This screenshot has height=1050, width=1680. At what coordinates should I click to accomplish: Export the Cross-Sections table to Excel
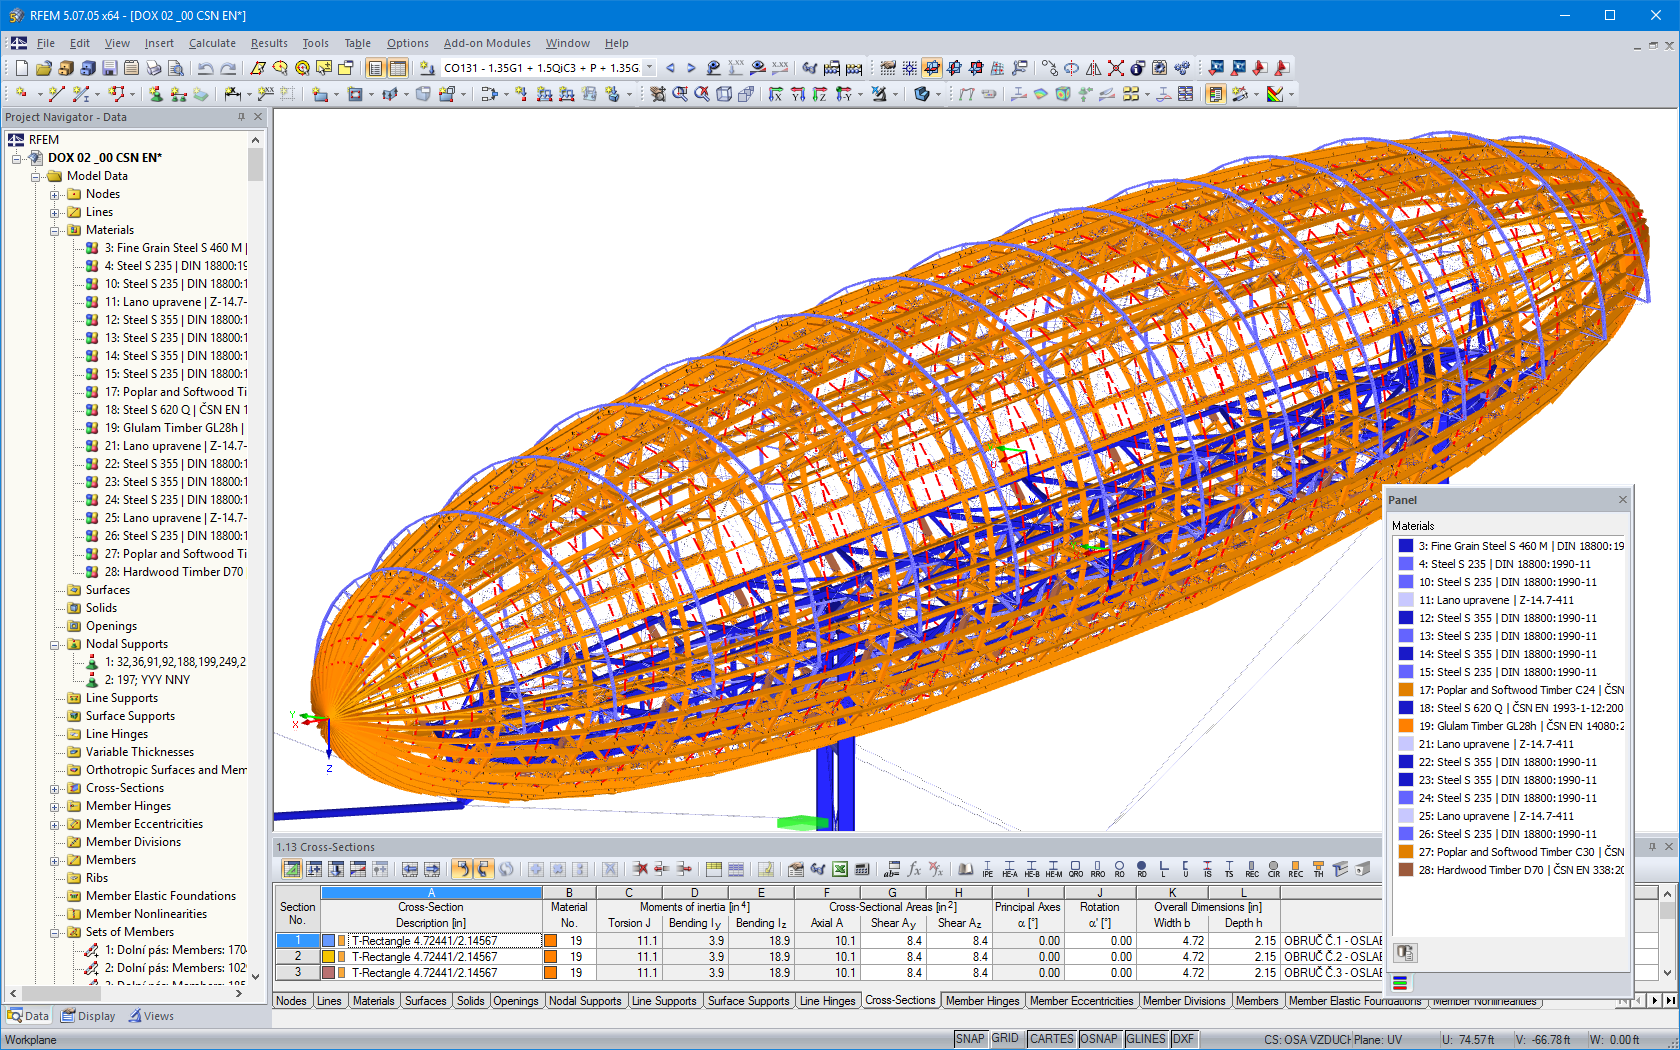coord(839,870)
